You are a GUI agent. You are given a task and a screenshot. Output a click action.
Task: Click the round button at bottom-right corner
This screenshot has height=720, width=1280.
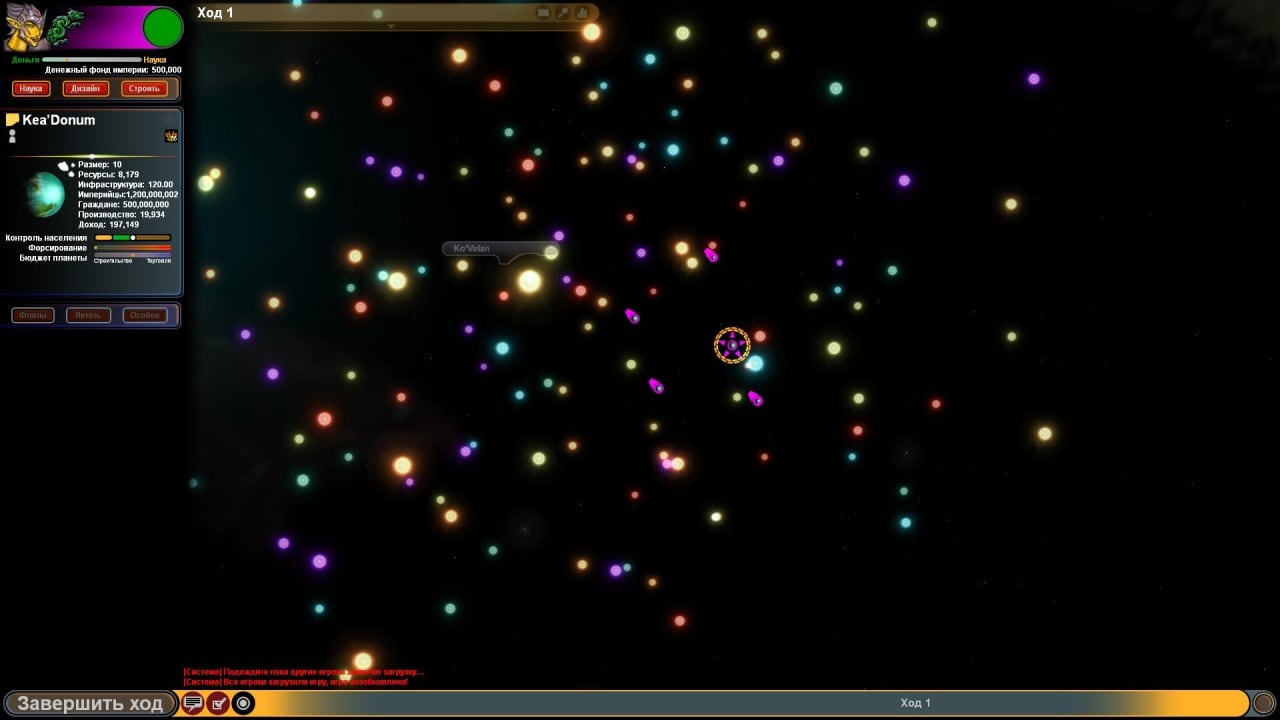(x=1264, y=703)
